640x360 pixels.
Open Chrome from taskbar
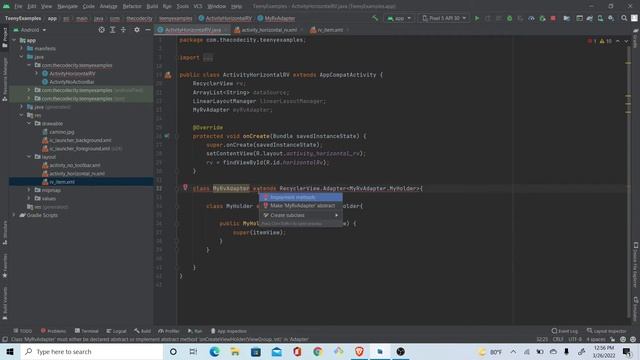pyautogui.click(x=318, y=351)
